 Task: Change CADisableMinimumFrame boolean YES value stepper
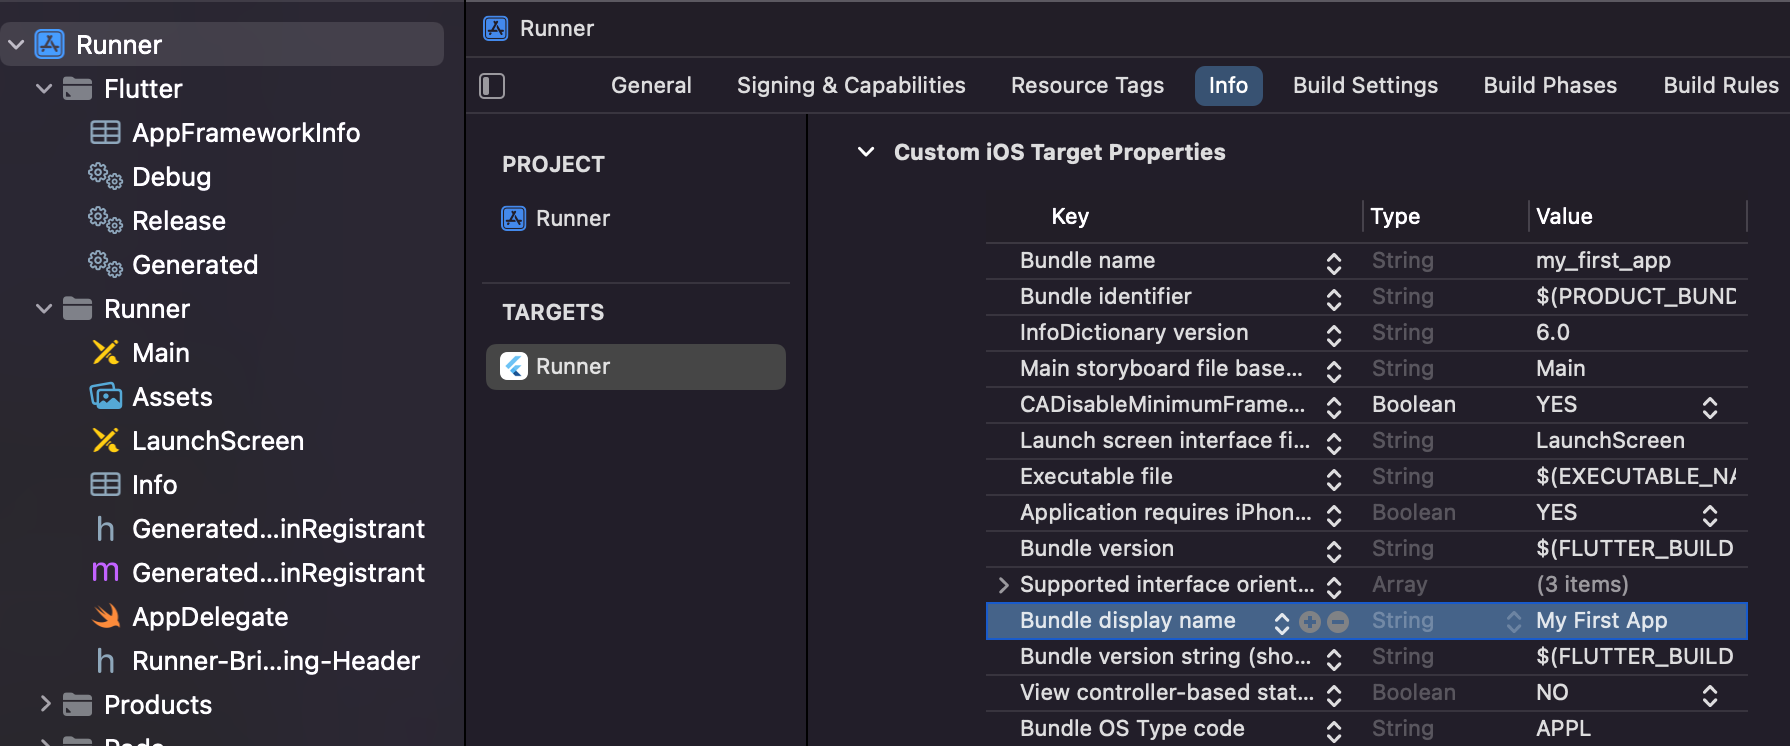[1709, 406]
